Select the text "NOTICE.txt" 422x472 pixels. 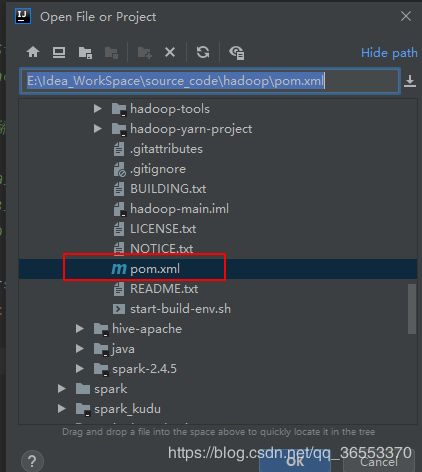(162, 249)
